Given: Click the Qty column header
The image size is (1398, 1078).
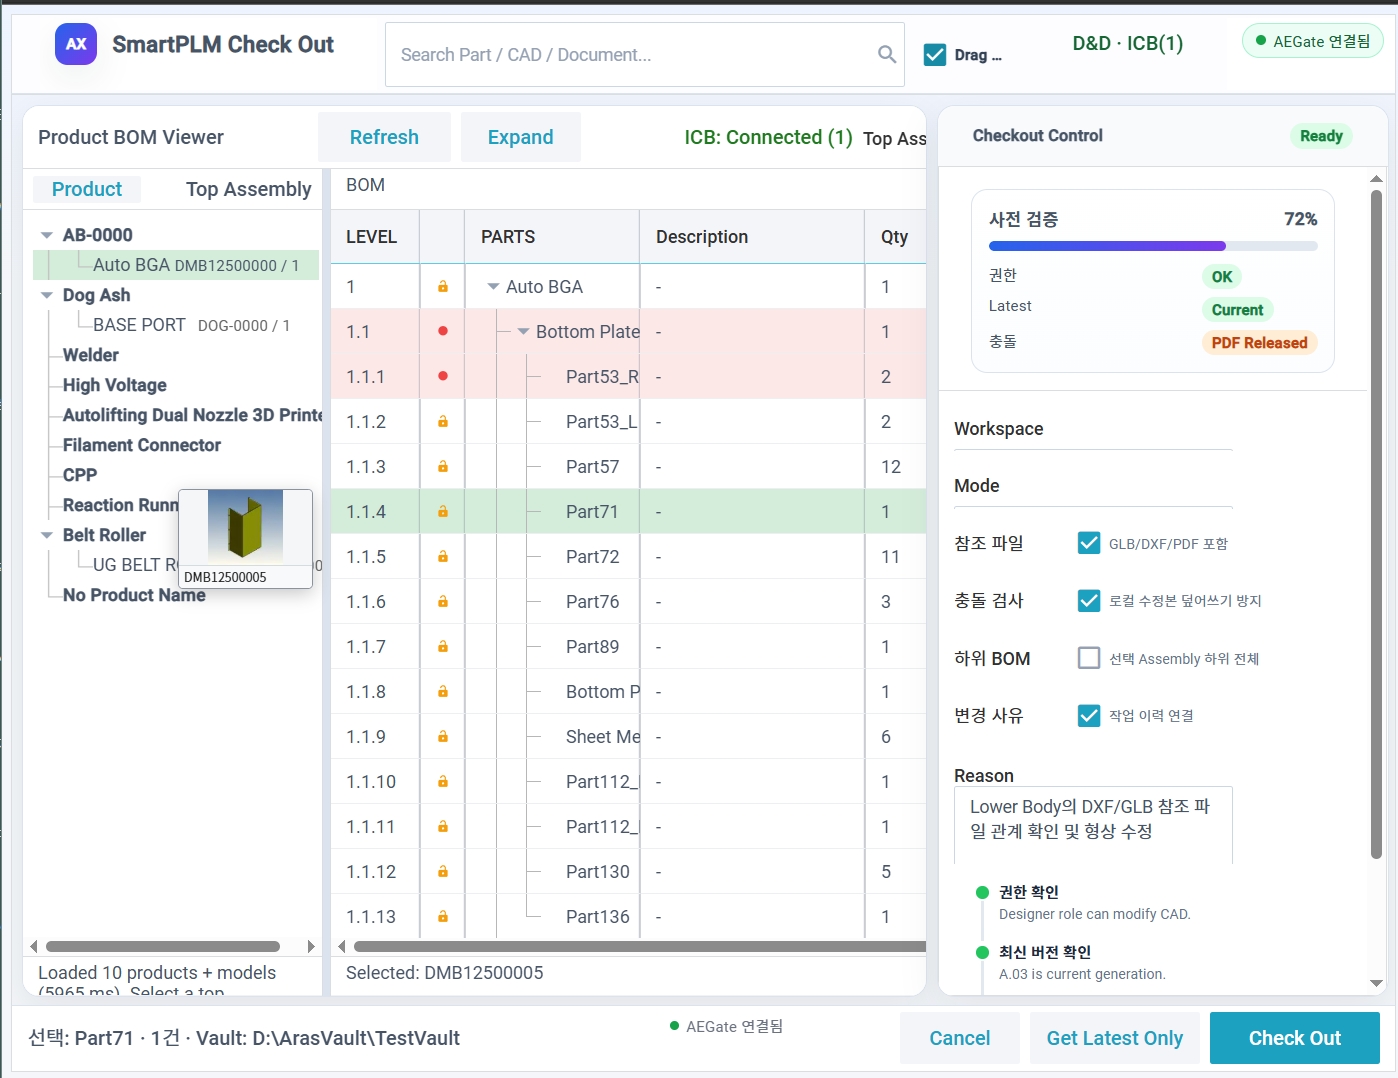Looking at the screenshot, I should 895,237.
